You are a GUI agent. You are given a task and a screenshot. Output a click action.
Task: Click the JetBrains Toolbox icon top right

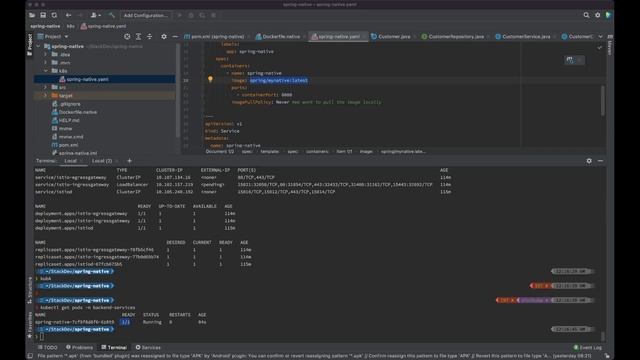pyautogui.click(x=608, y=15)
